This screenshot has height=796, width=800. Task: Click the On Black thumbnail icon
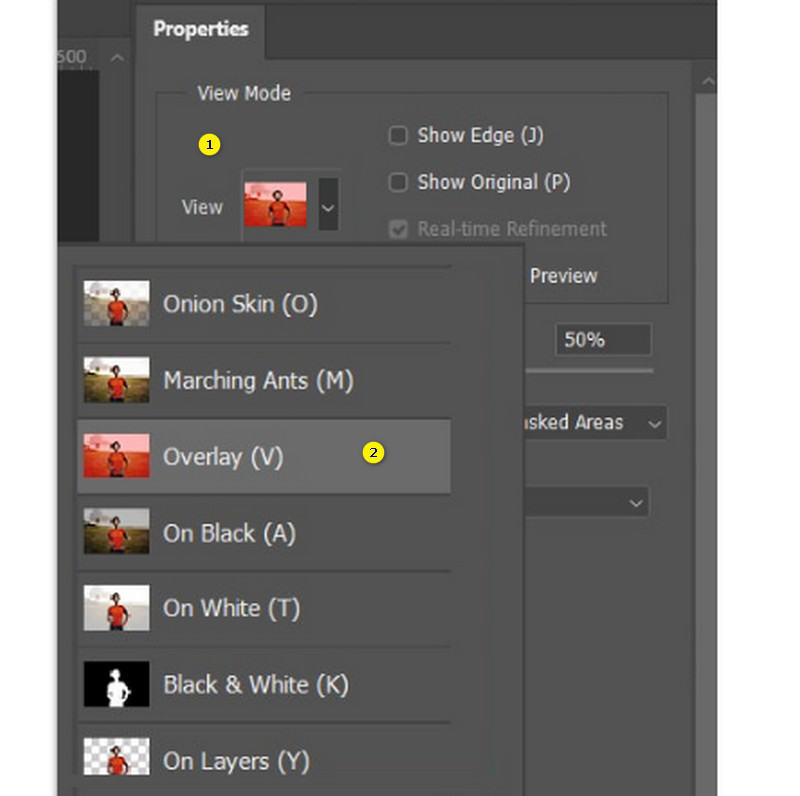pos(116,533)
